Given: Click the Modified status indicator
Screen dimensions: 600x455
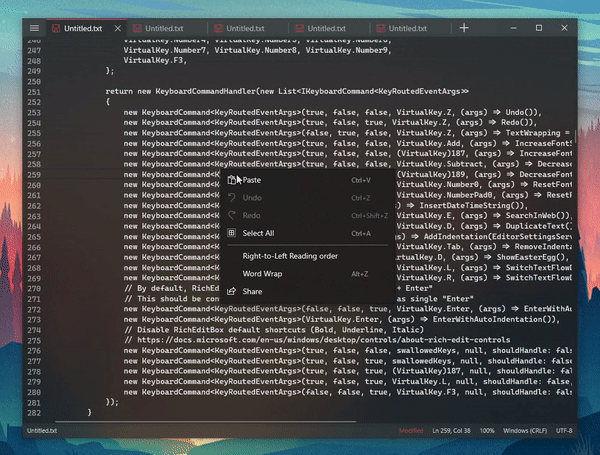Looking at the screenshot, I should pyautogui.click(x=411, y=431).
